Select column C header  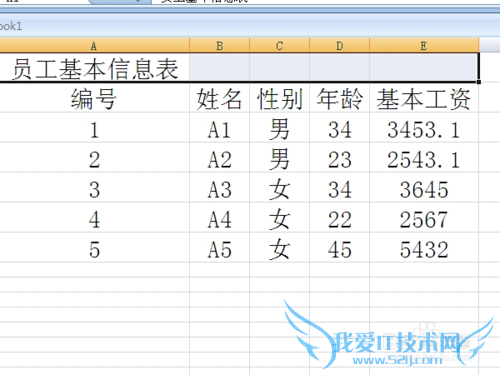point(279,45)
